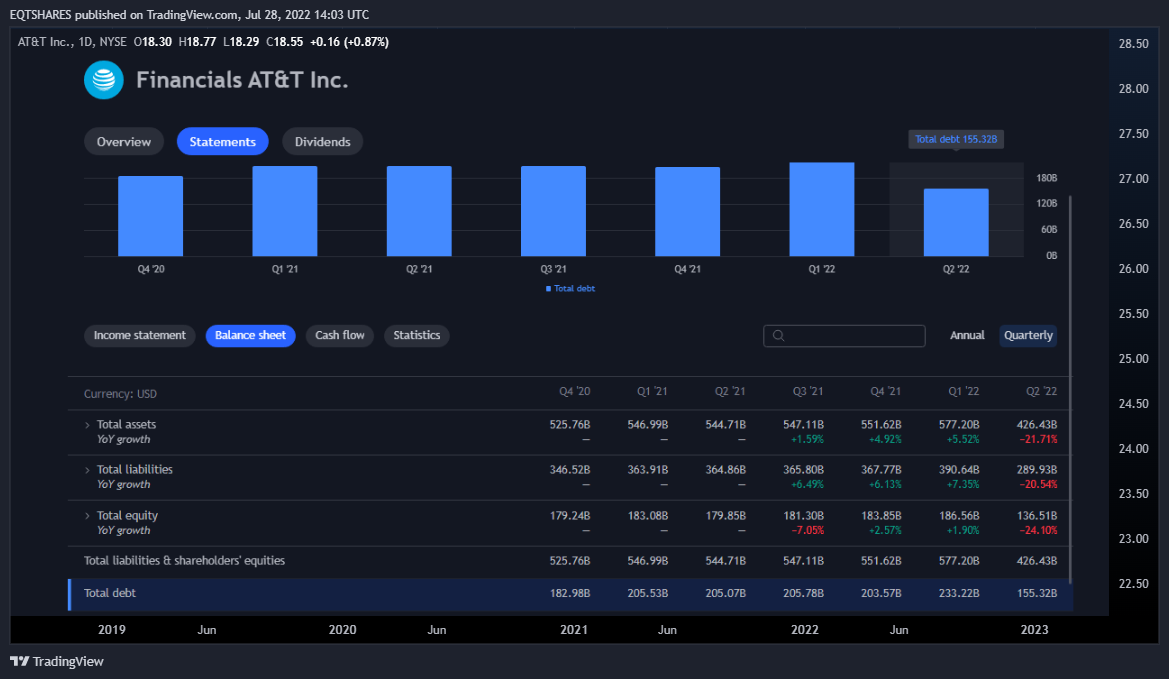Click the Q1 '21 total debt bar

[285, 211]
